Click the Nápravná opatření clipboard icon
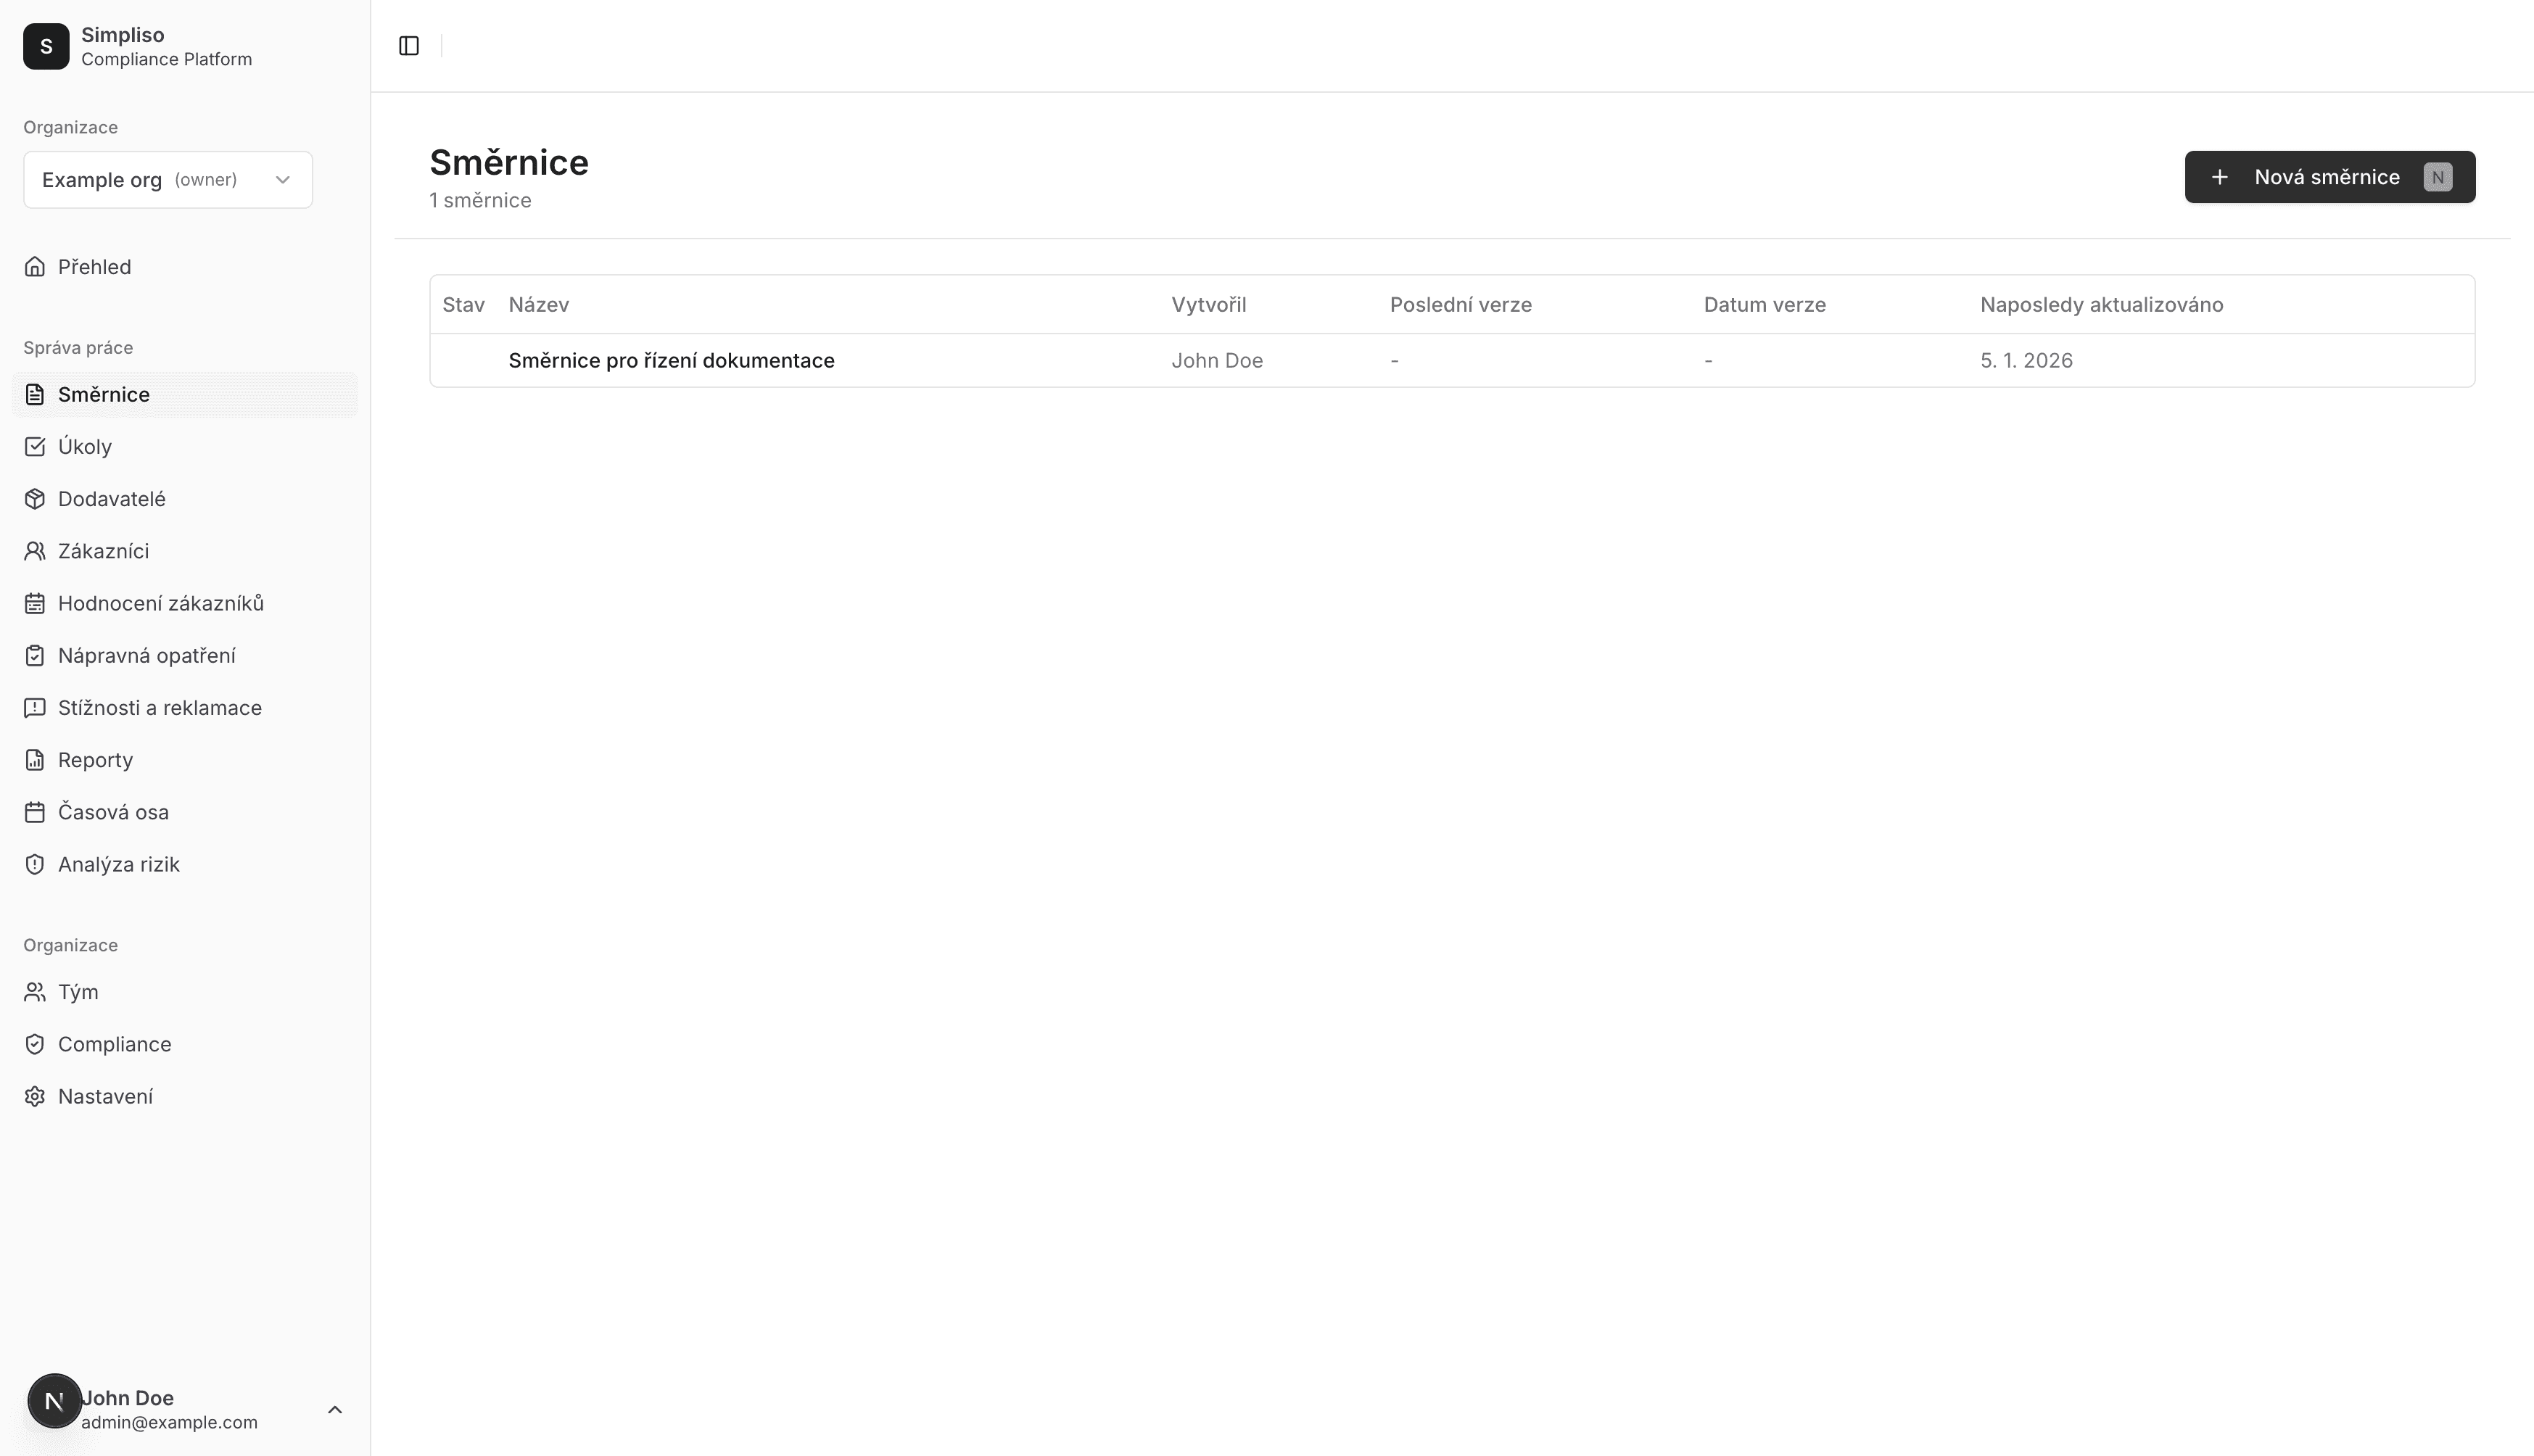2534x1456 pixels. pyautogui.click(x=35, y=656)
